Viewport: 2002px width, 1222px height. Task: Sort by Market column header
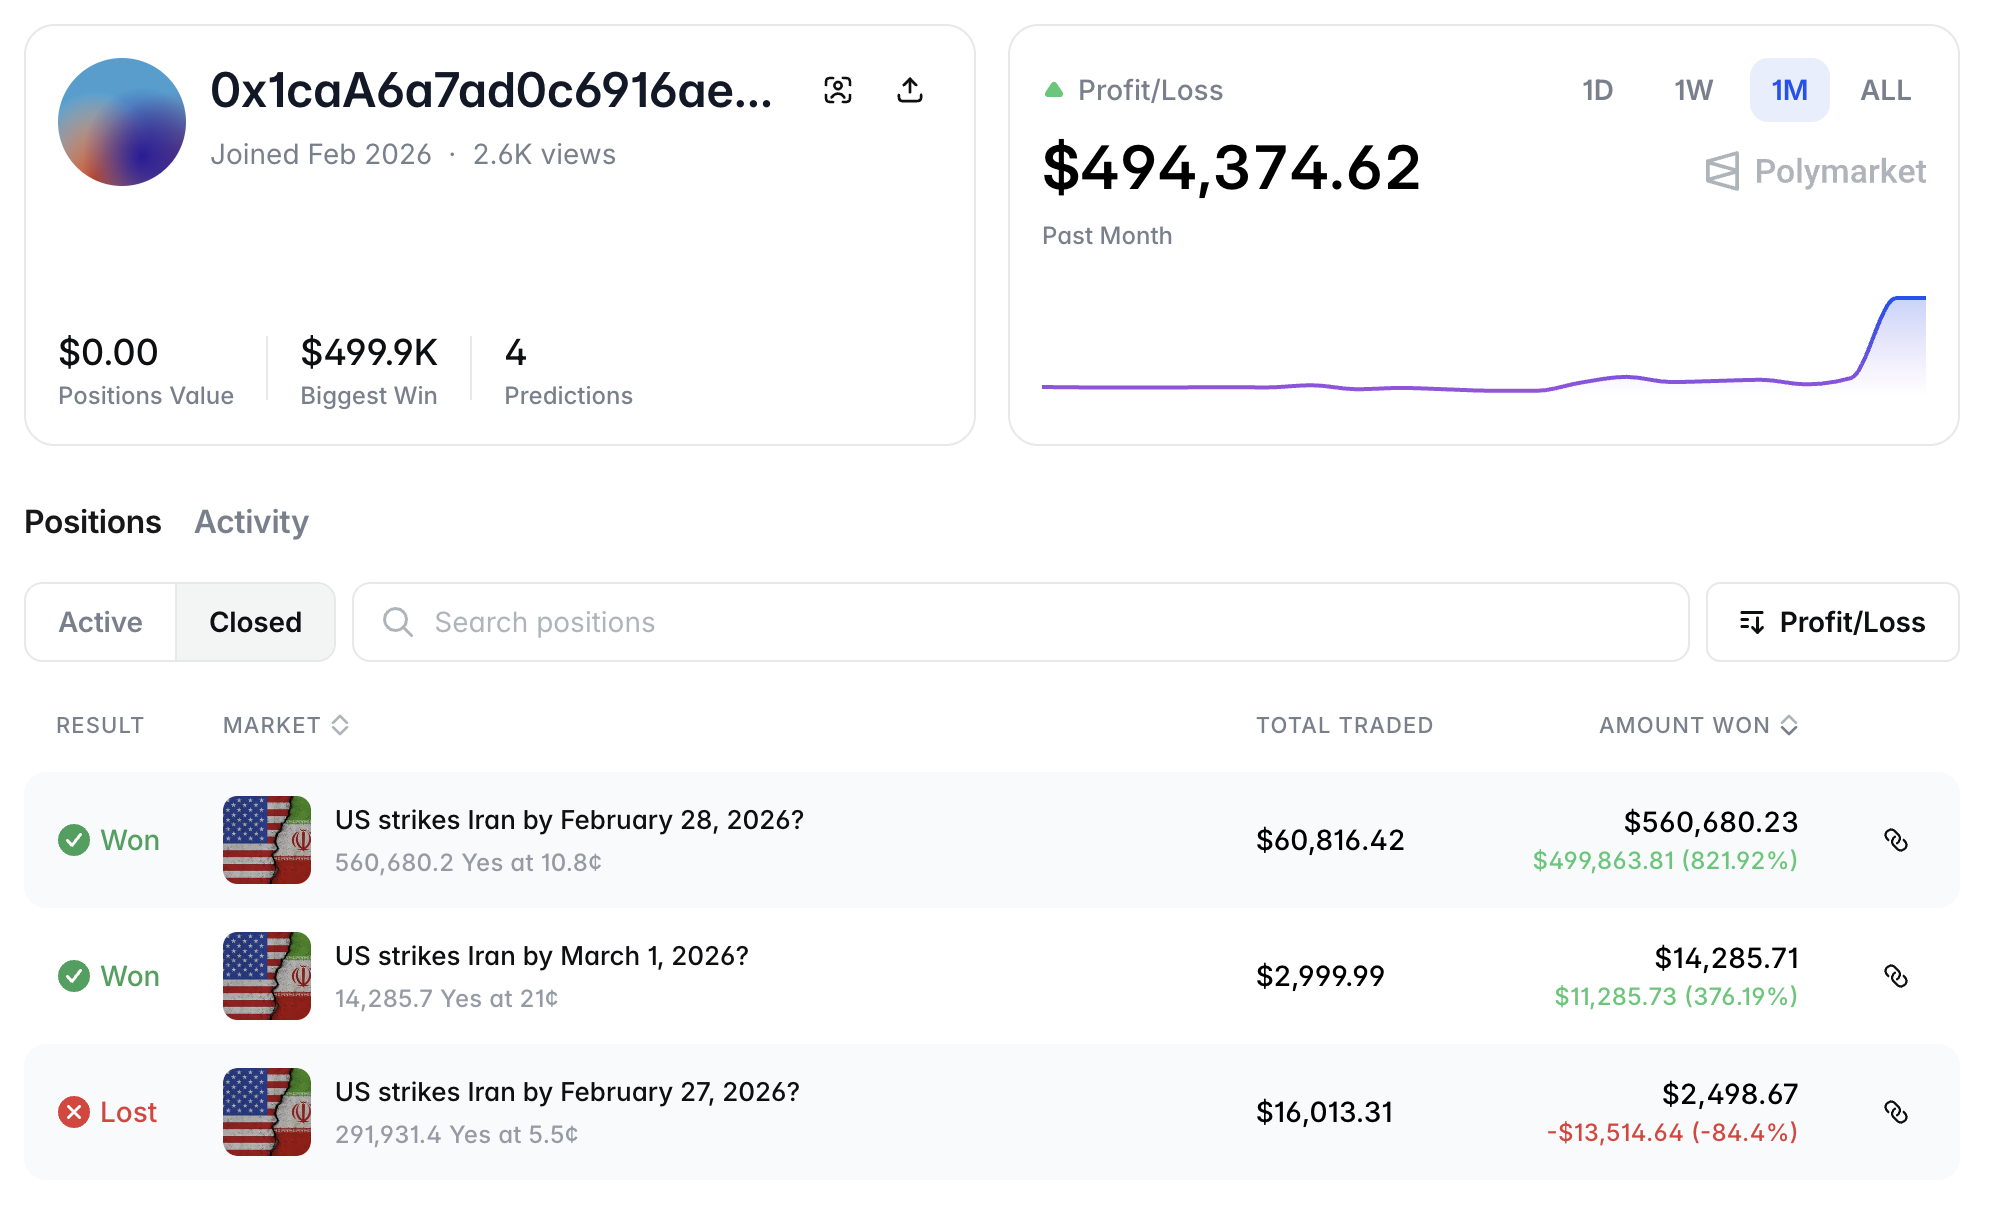point(285,725)
